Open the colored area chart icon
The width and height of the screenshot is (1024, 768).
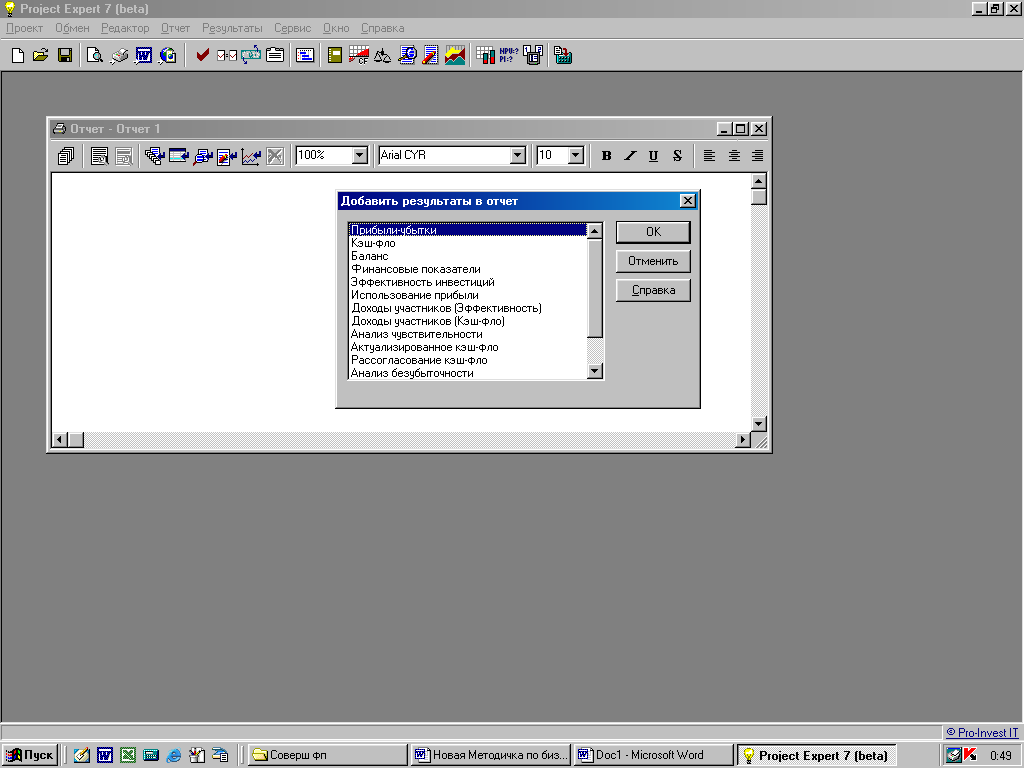(455, 56)
